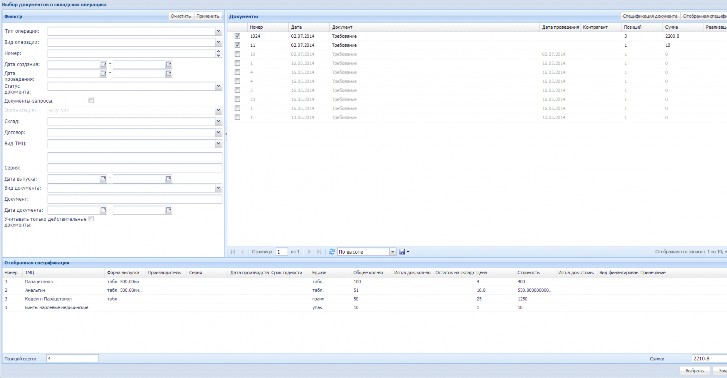This screenshot has height=378, width=727.
Task: Sort Документы grid by Дата column header
Action: pos(309,27)
